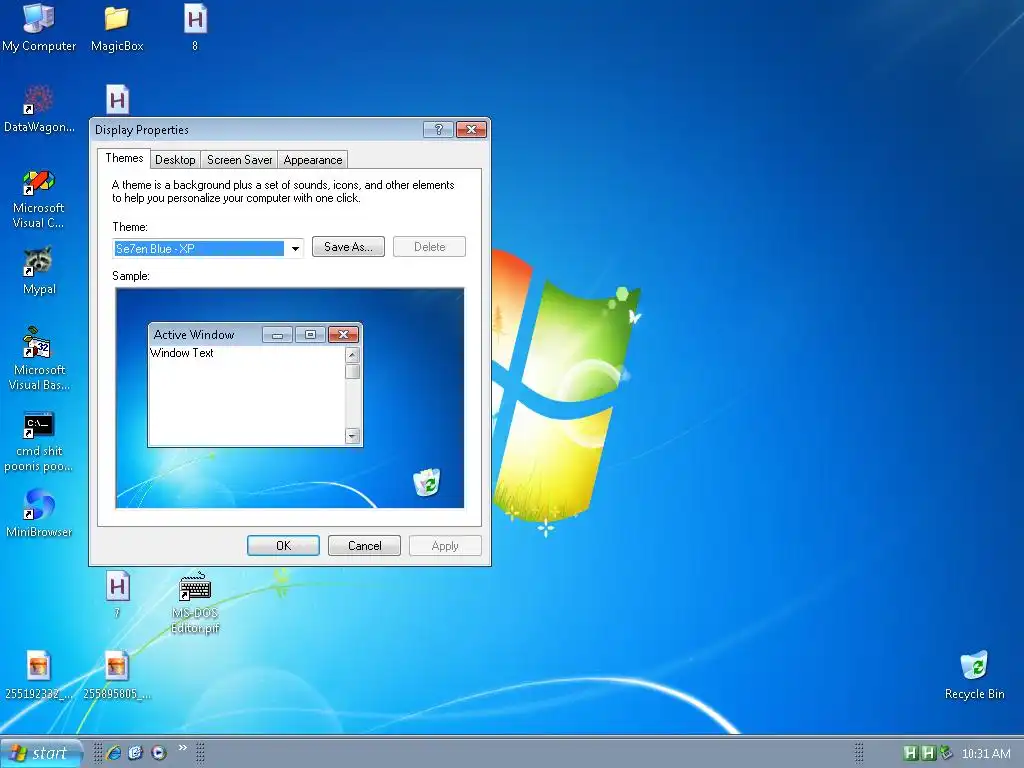Click the Display Properties title bar text
The width and height of the screenshot is (1024, 768).
tap(142, 130)
